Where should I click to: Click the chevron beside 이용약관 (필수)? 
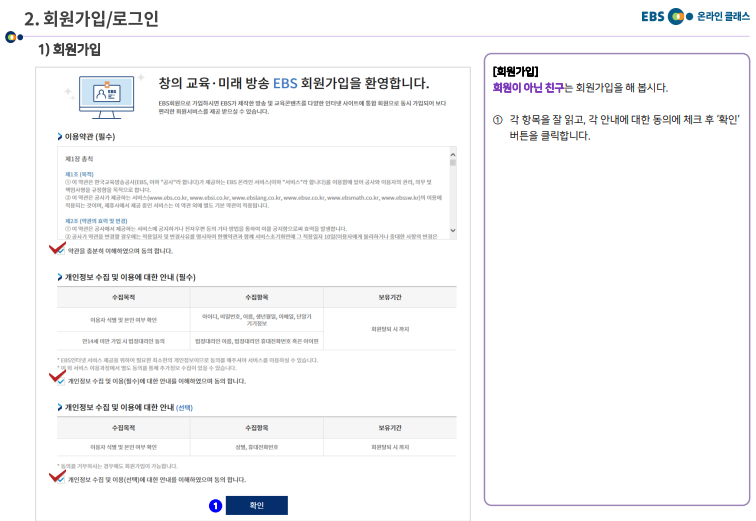pos(60,137)
